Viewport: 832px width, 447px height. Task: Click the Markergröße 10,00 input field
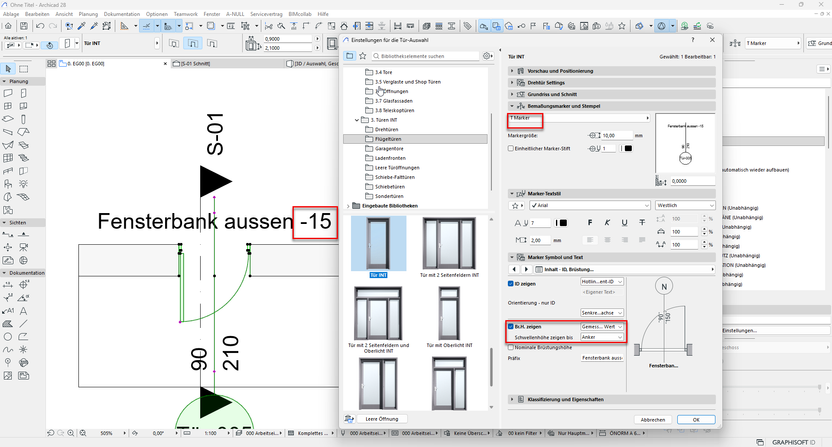pos(617,135)
